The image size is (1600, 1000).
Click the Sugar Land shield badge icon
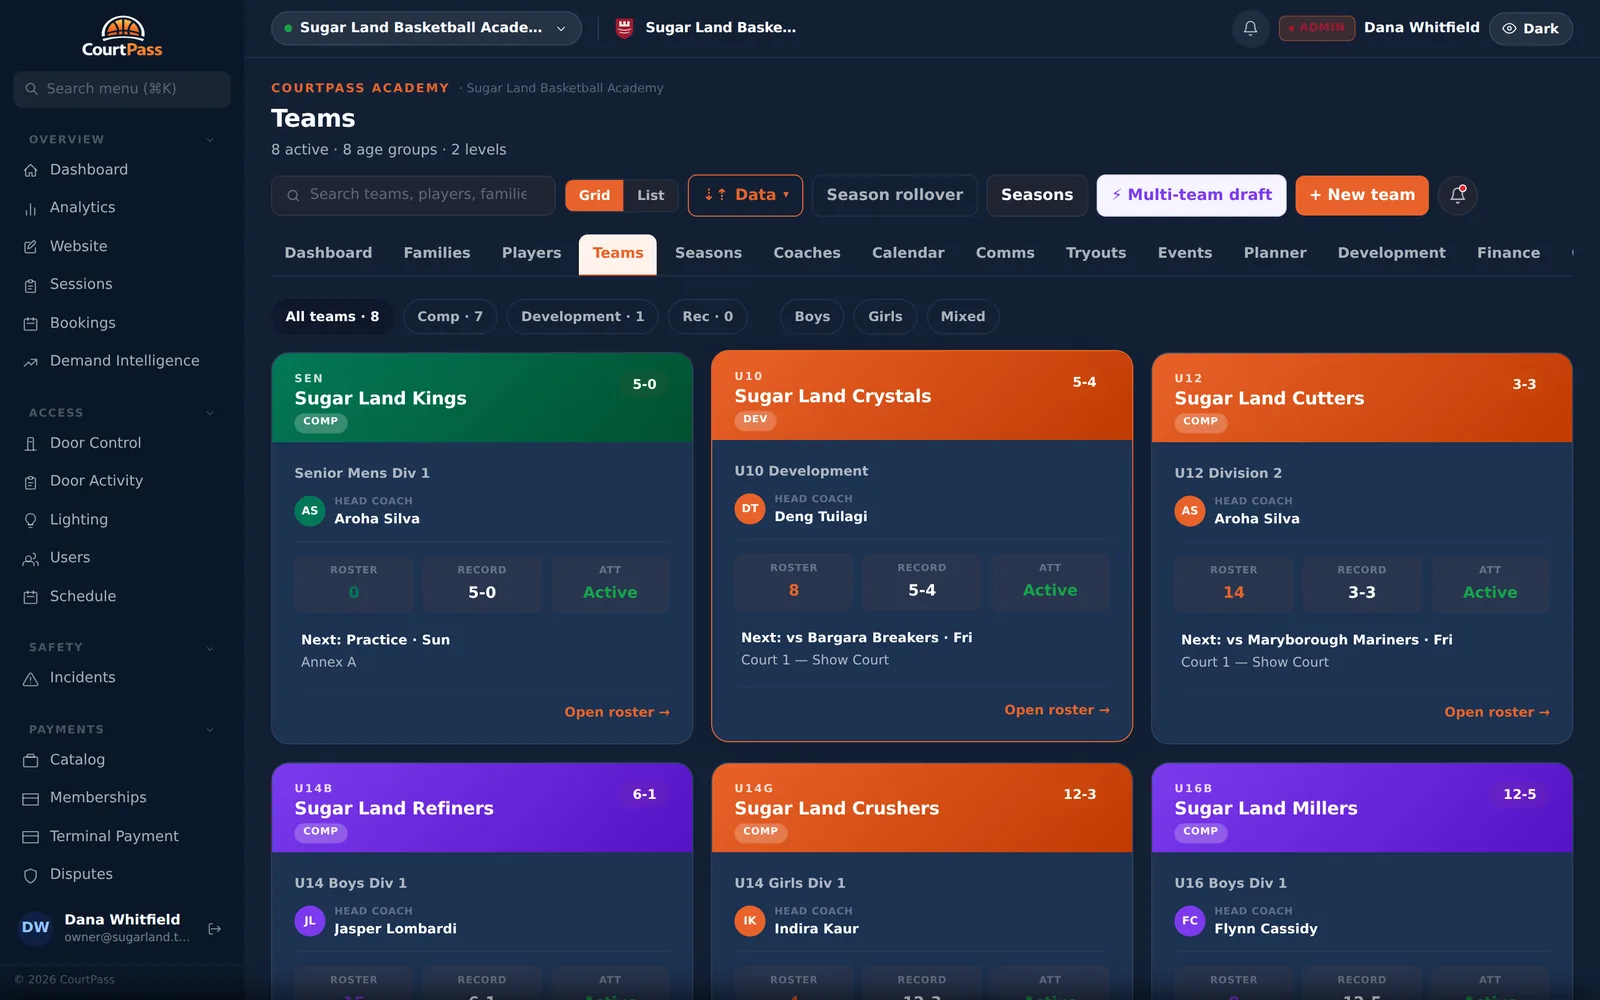[x=624, y=28]
